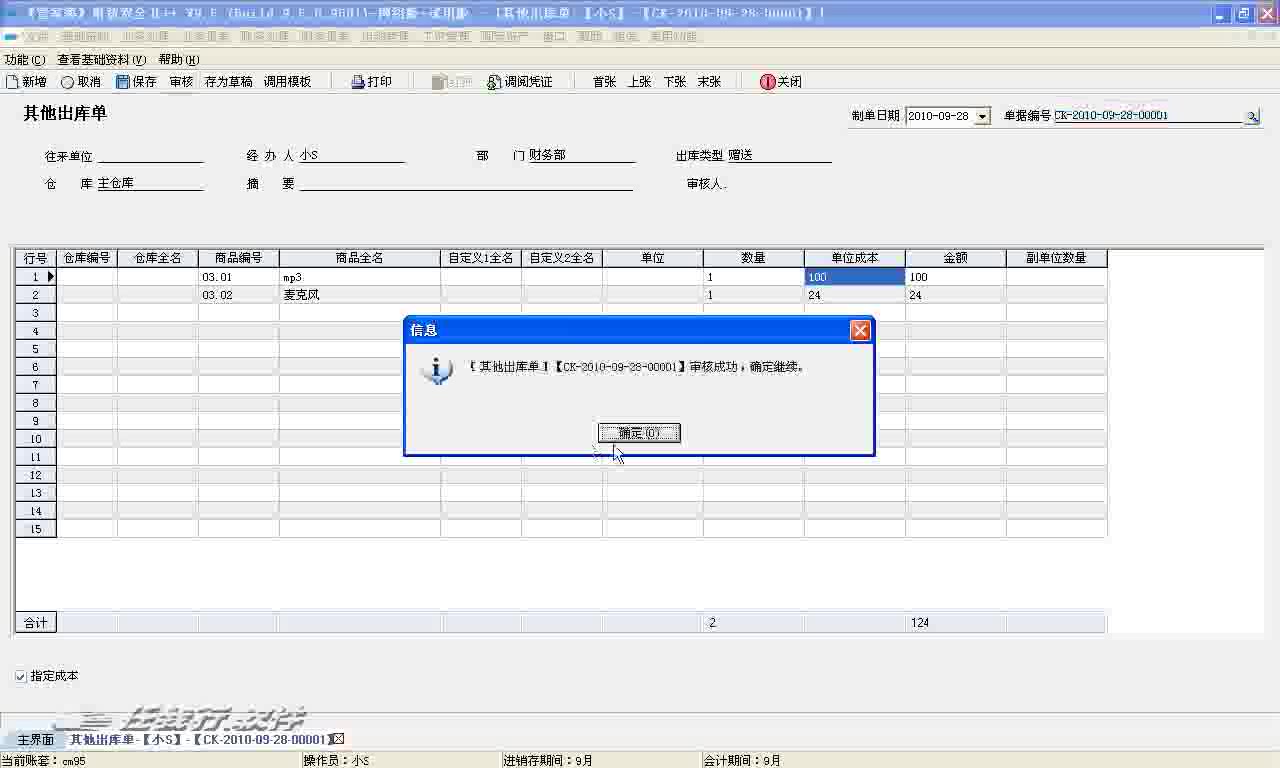Click the highlighted unit cost cell 100
Viewport: 1280px width, 768px height.
tap(855, 277)
